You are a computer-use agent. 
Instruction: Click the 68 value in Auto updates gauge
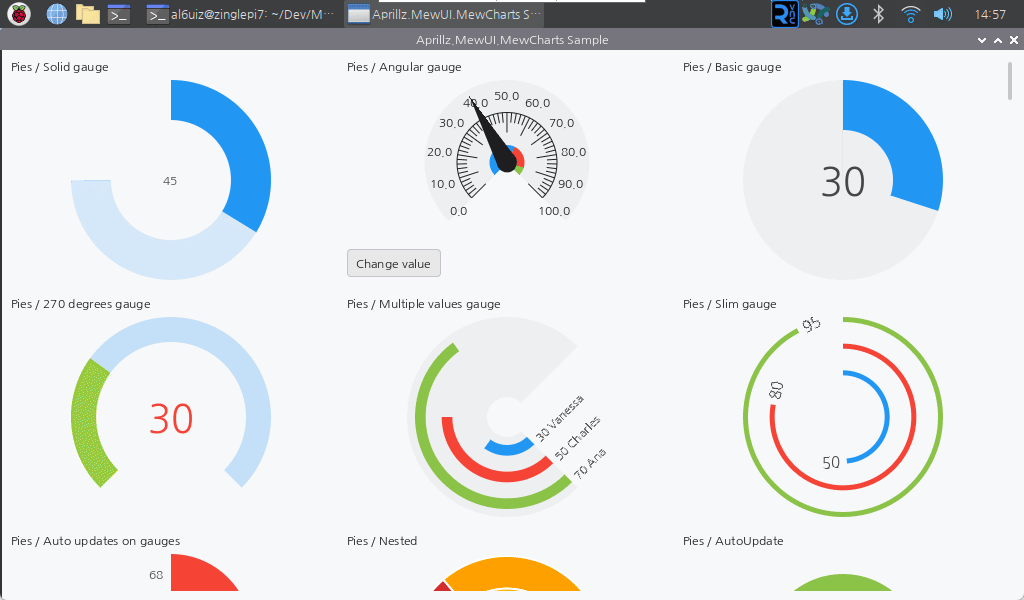pos(156,575)
